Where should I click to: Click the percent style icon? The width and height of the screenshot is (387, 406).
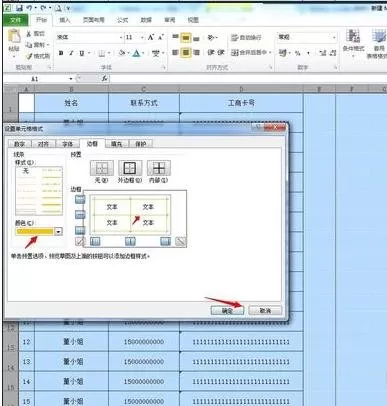(298, 53)
